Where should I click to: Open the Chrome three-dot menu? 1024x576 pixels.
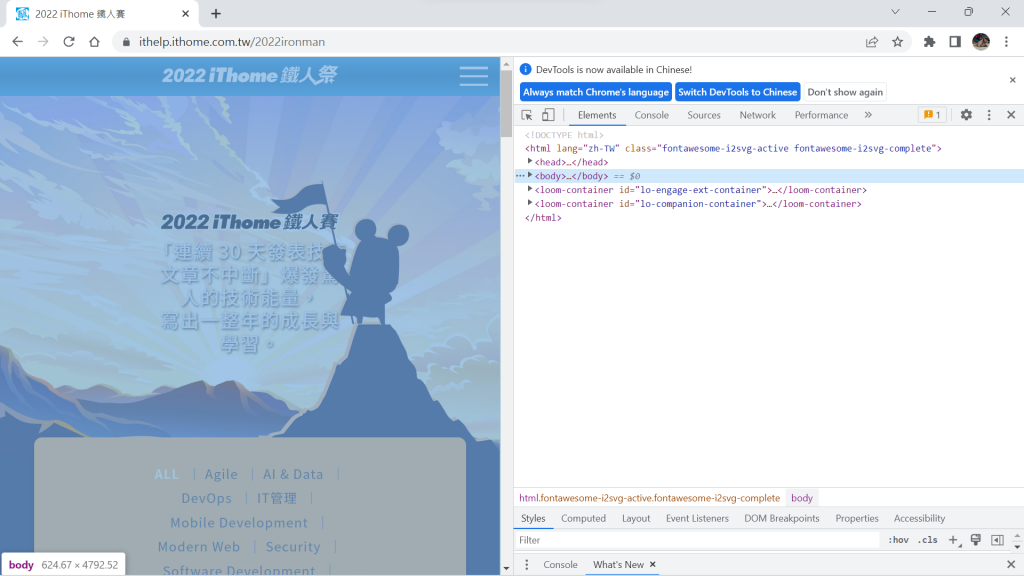[x=1006, y=42]
